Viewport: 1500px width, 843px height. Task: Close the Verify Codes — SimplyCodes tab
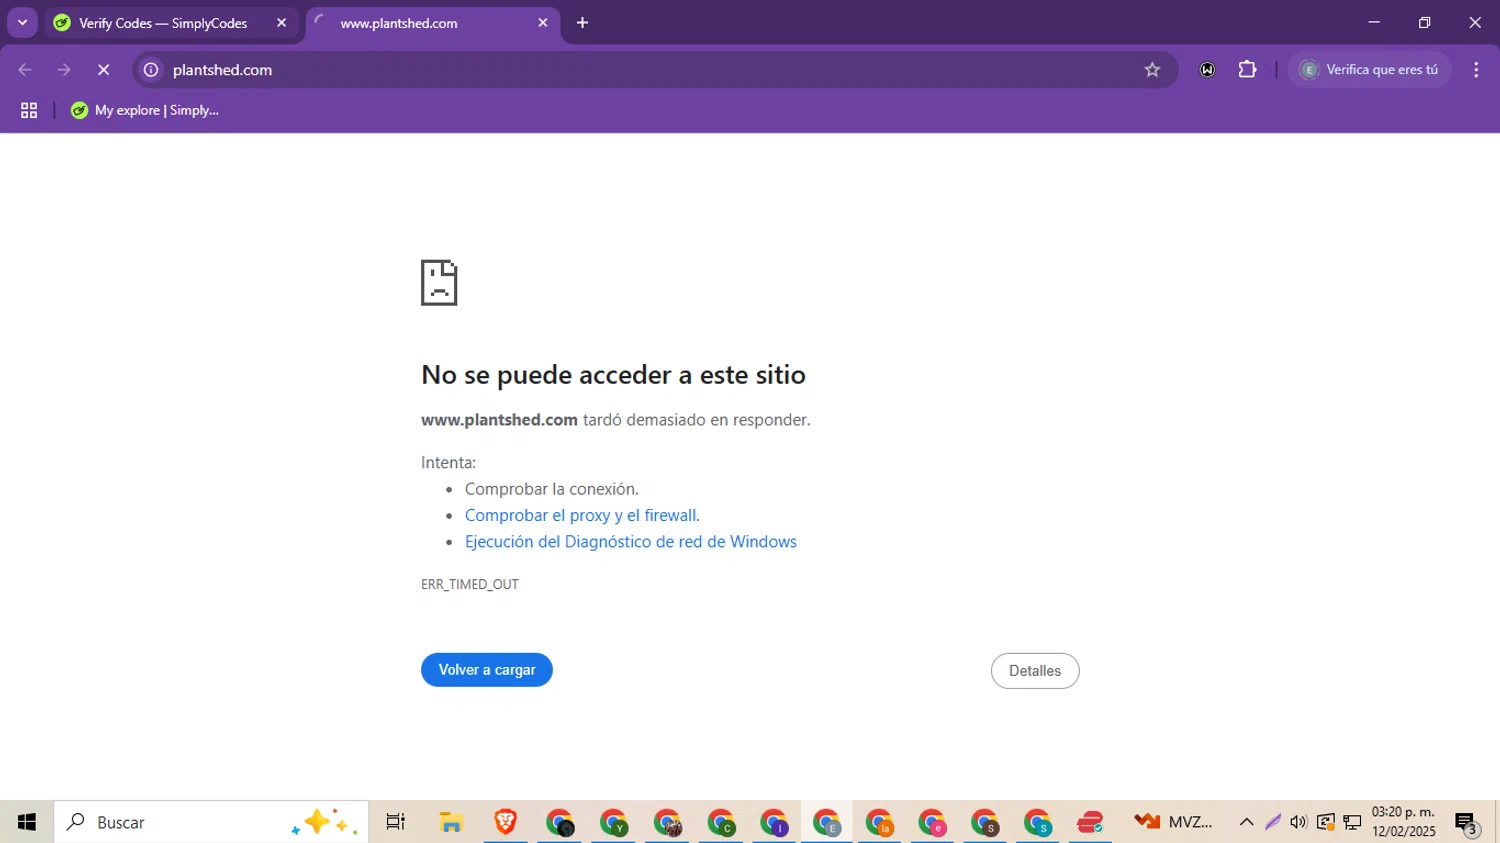coord(281,23)
